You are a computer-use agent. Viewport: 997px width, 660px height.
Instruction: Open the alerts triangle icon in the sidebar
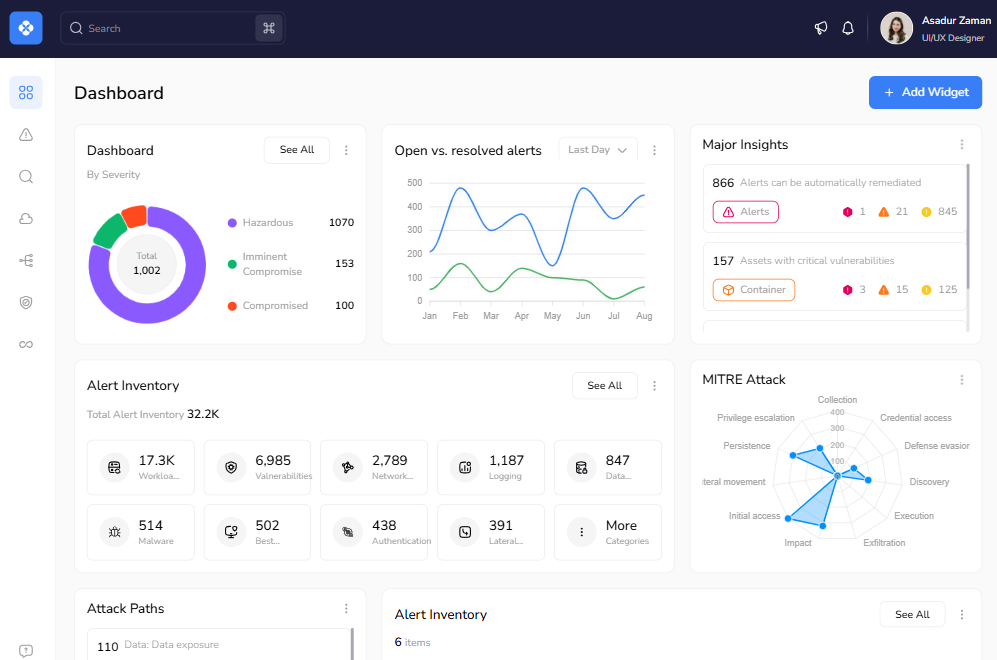coord(26,135)
